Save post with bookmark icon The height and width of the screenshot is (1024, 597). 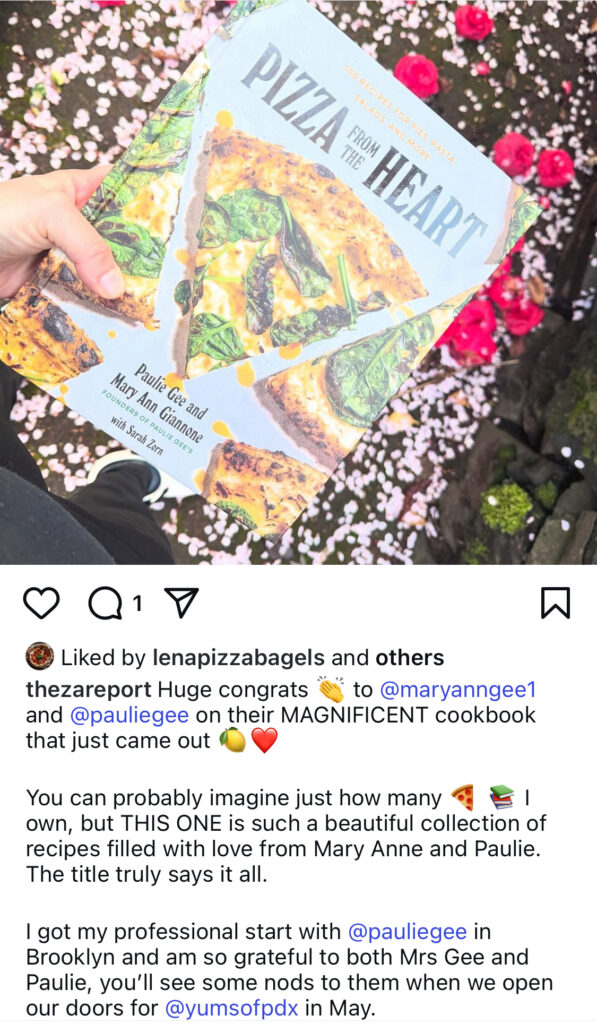(x=555, y=602)
